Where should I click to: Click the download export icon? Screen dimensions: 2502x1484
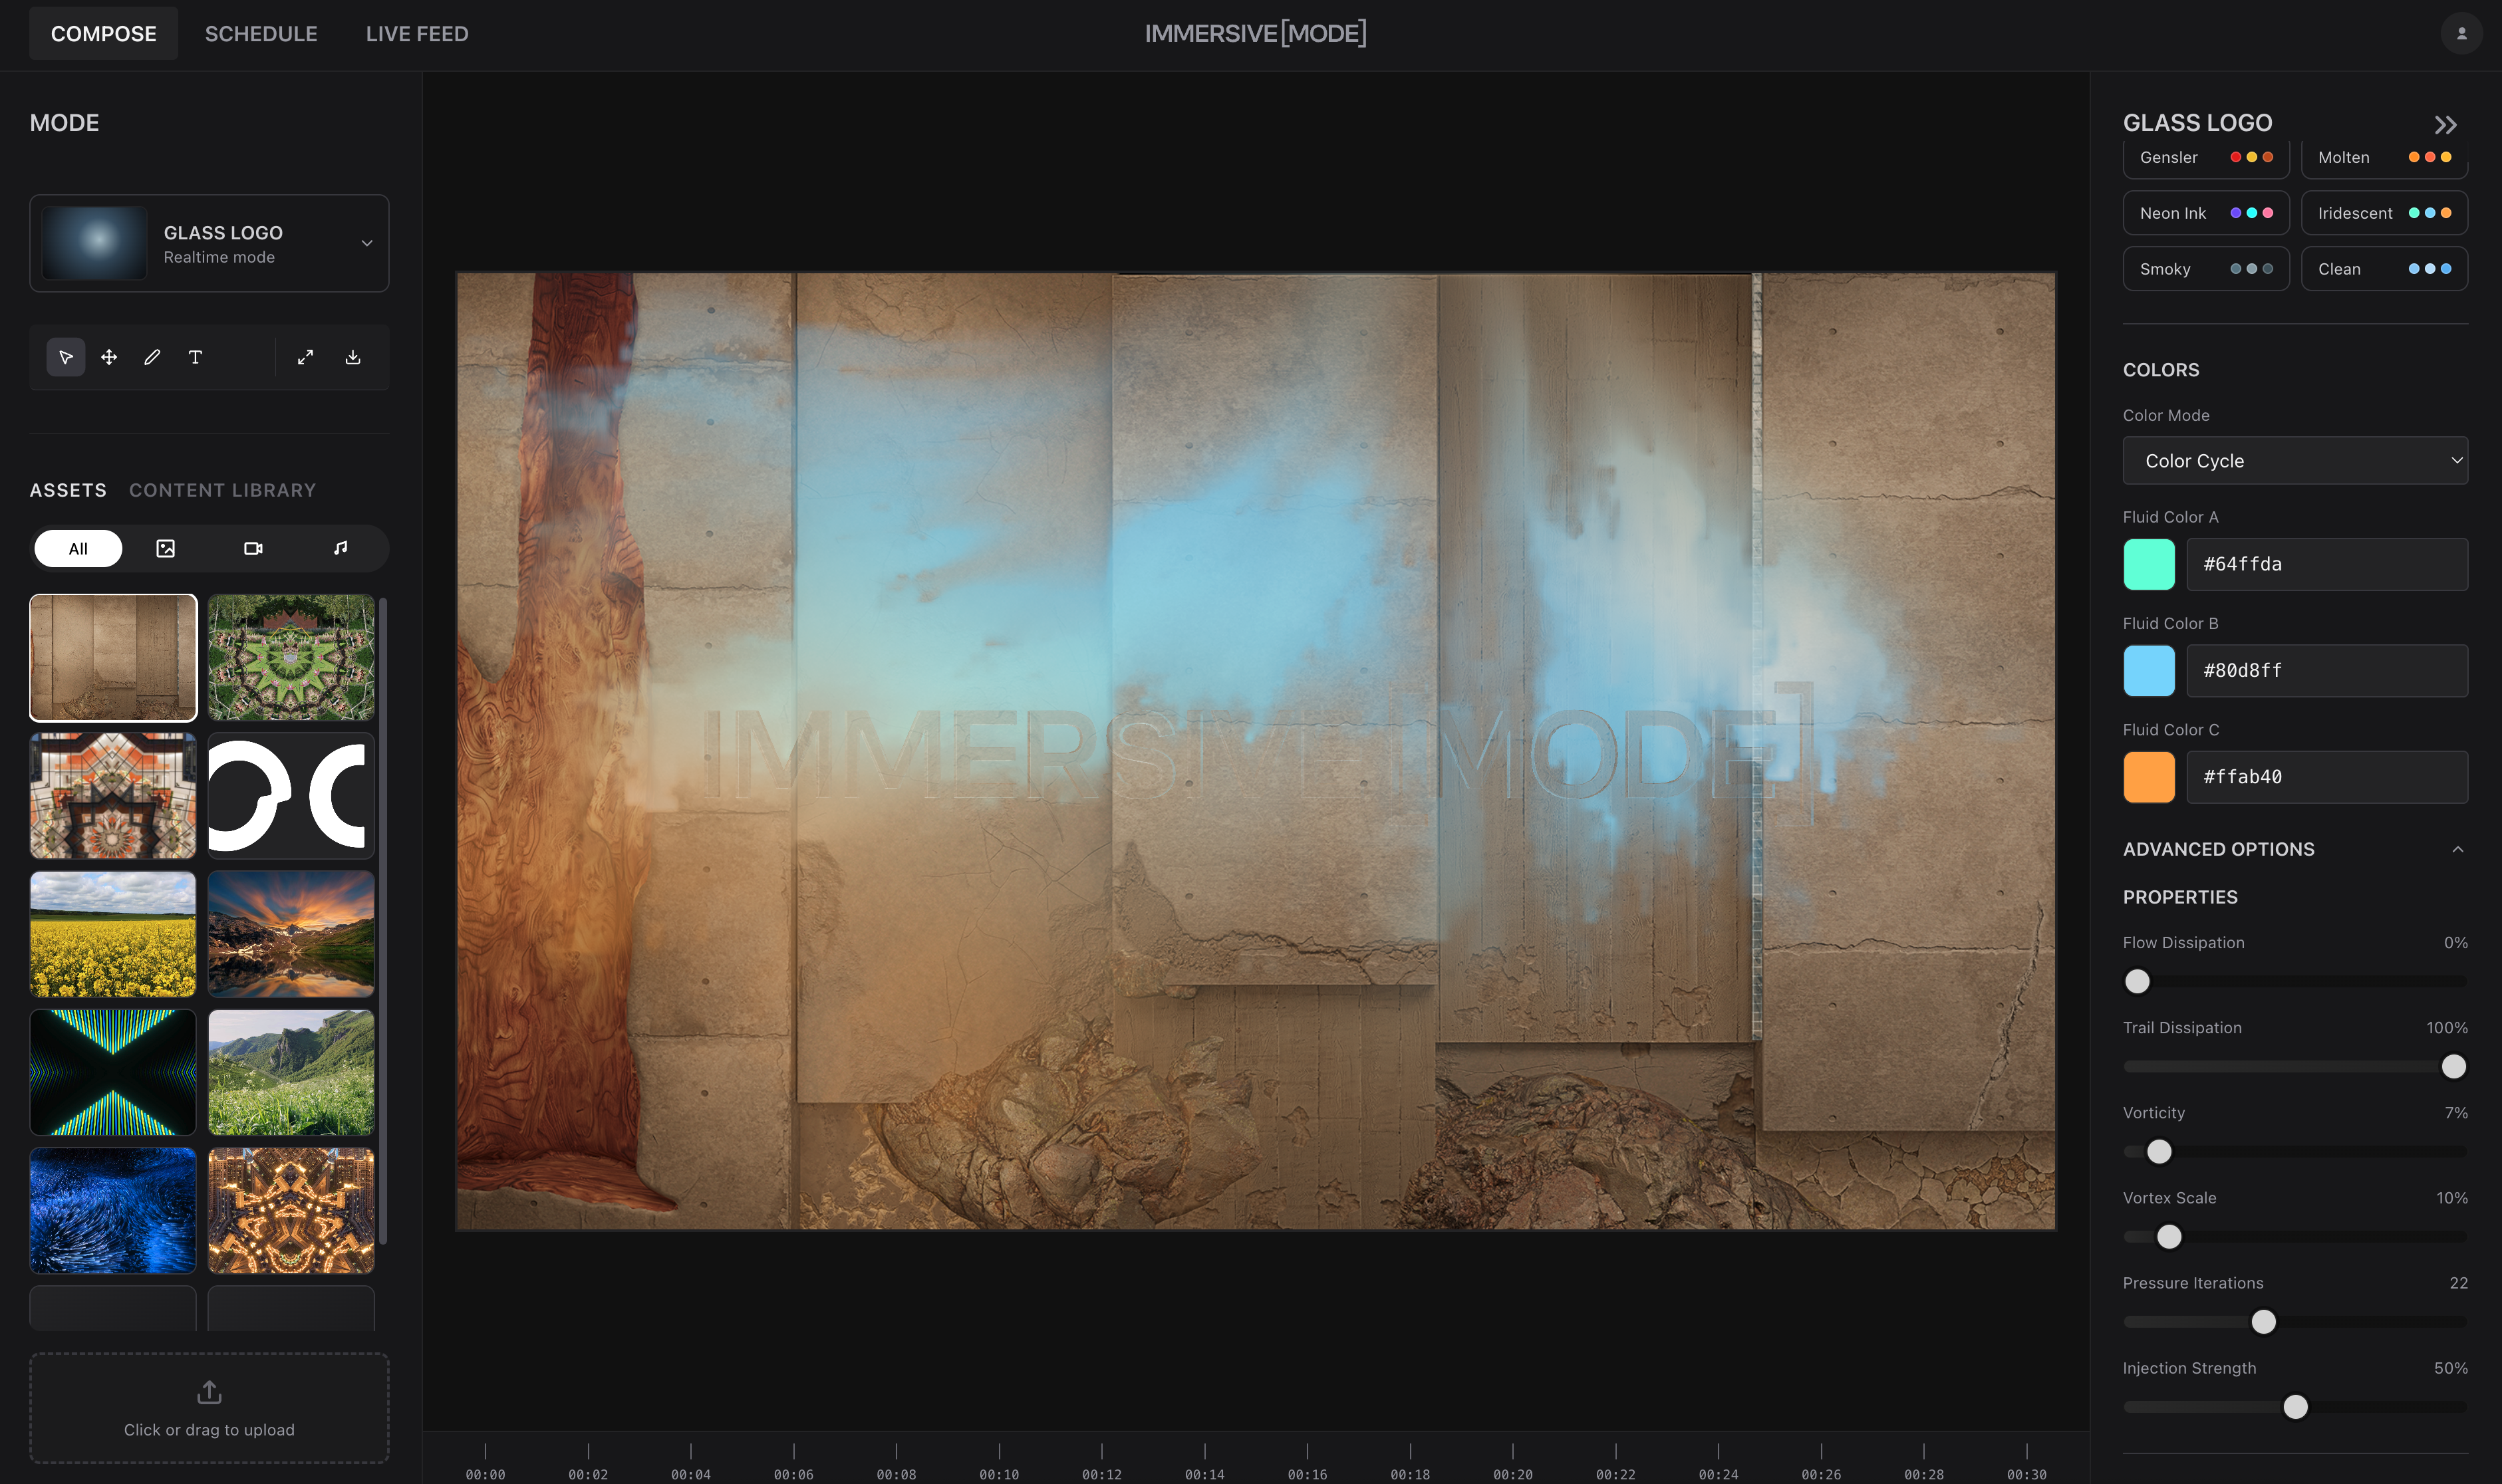pyautogui.click(x=353, y=357)
